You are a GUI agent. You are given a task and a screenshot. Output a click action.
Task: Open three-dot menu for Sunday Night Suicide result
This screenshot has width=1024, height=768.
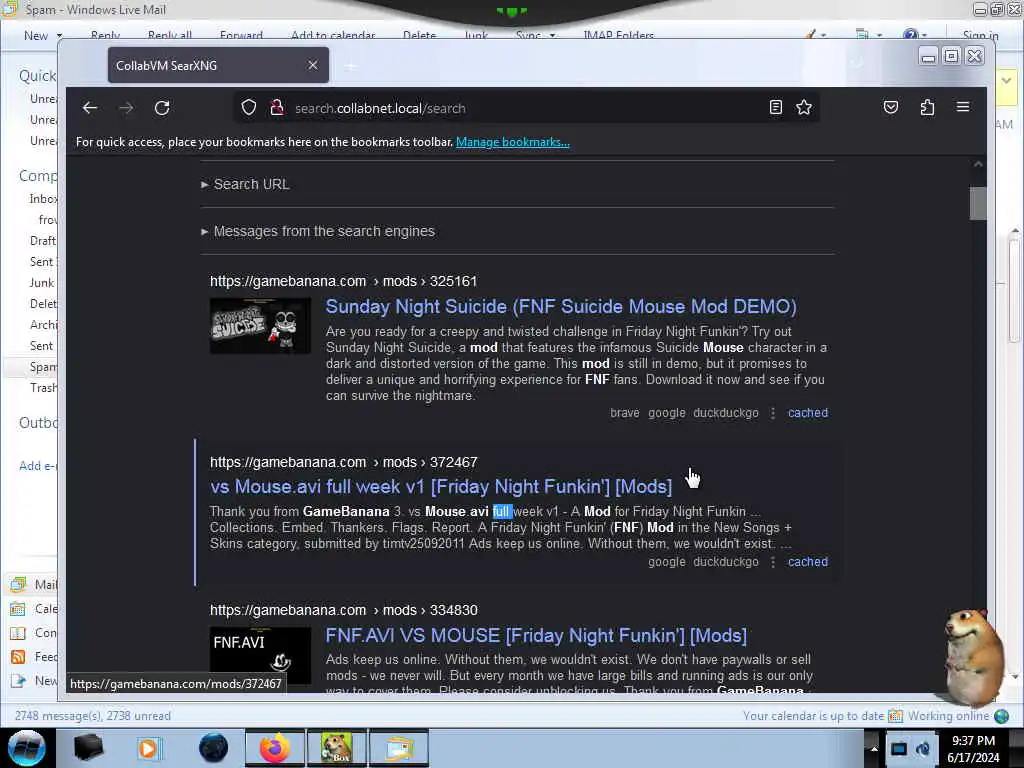[773, 413]
